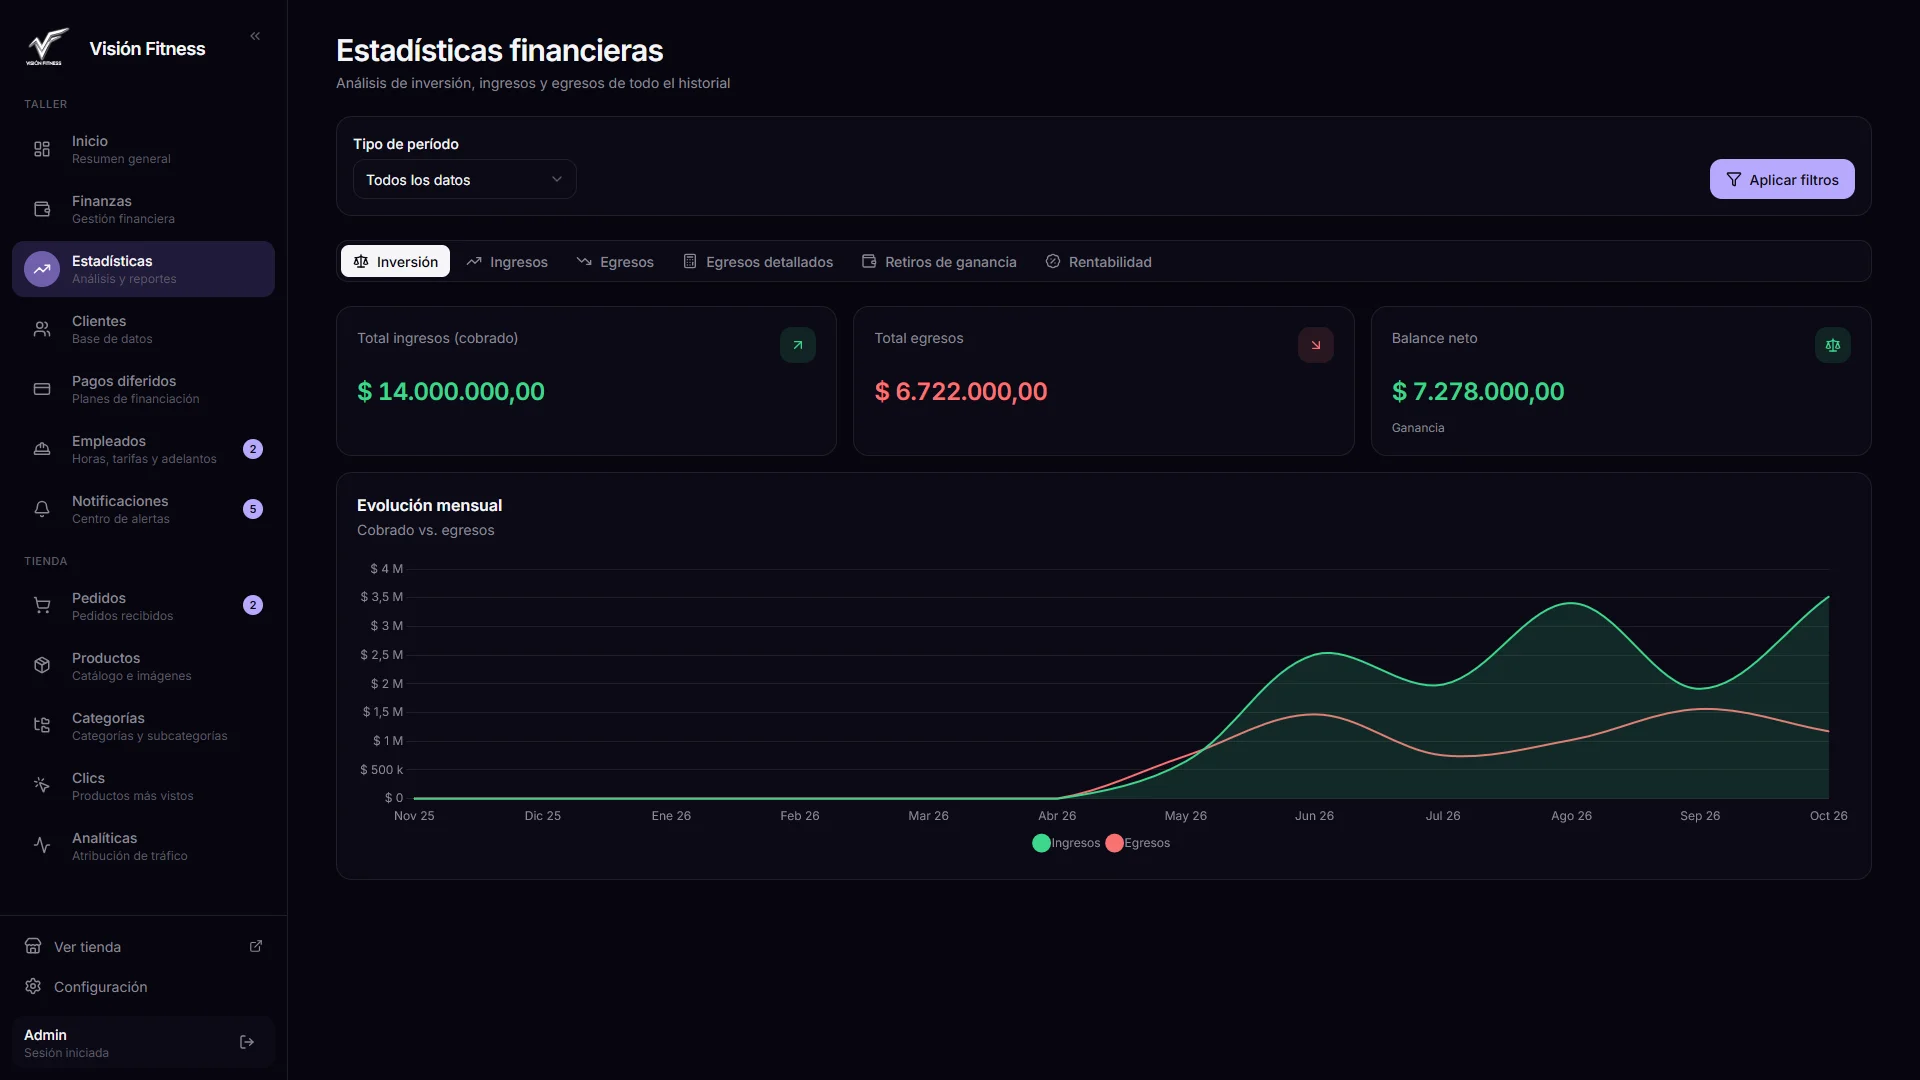Open Finanzas wallet icon in sidebar
Screen dimensions: 1920x1080
[42, 209]
